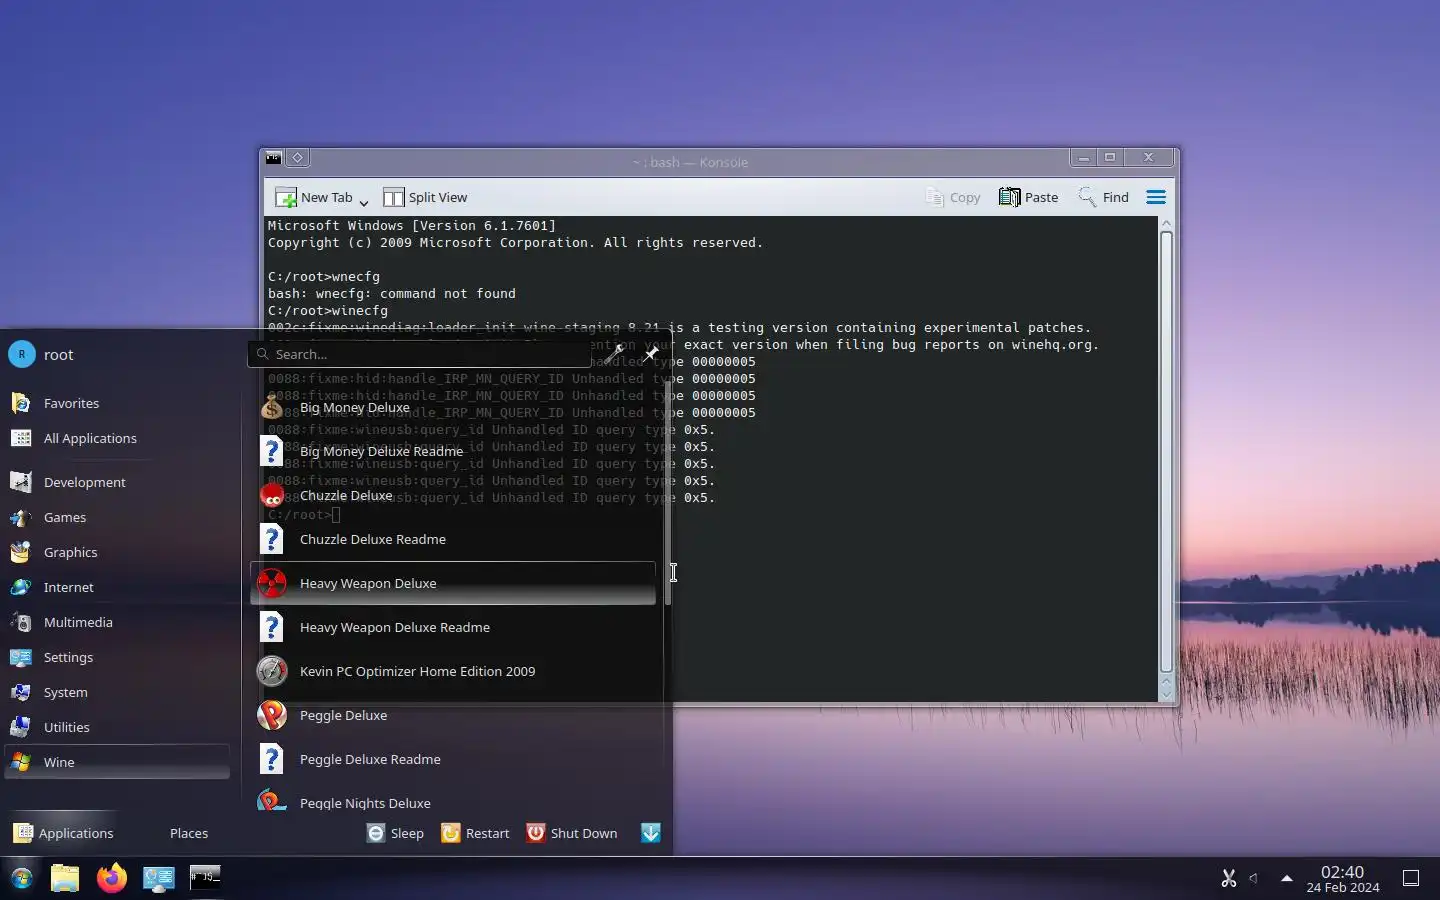Viewport: 1440px width, 900px height.
Task: Launch Firefox from the taskbar
Action: tap(112, 878)
